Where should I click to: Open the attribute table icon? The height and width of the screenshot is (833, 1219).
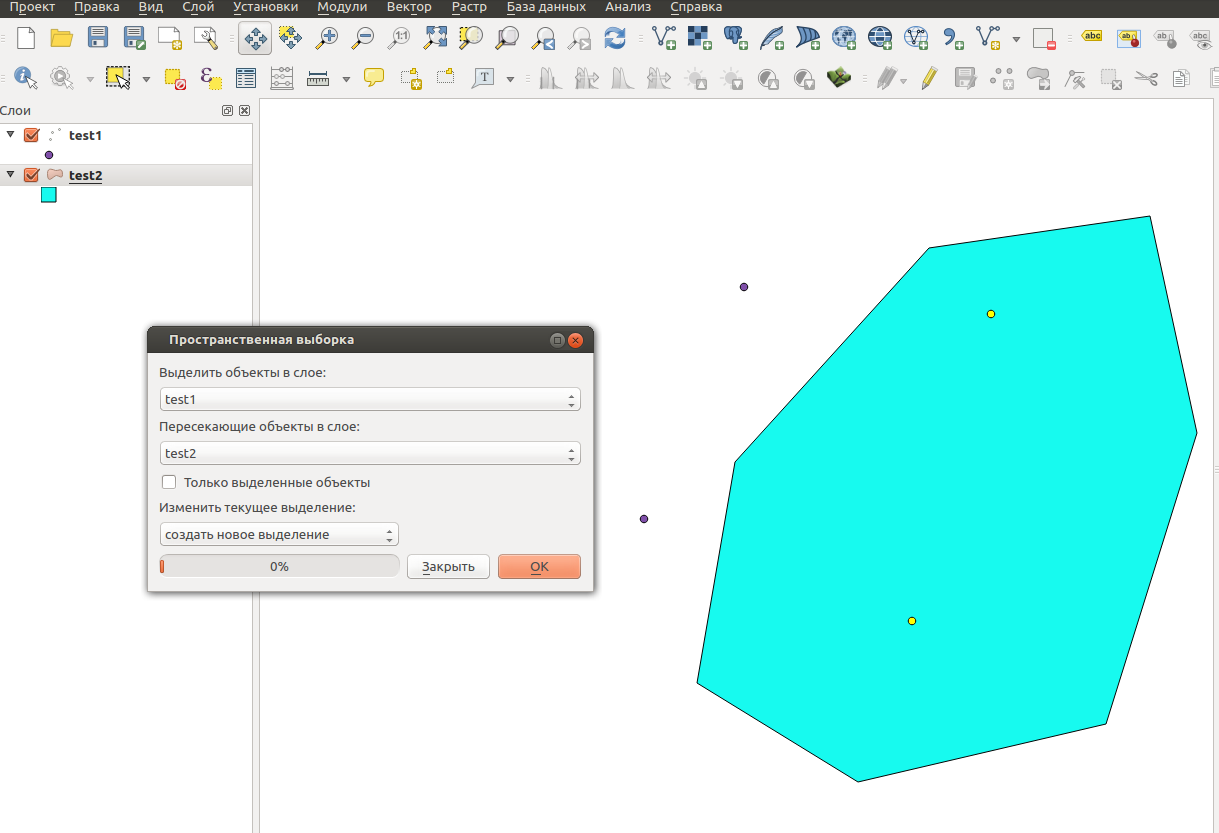pyautogui.click(x=246, y=78)
